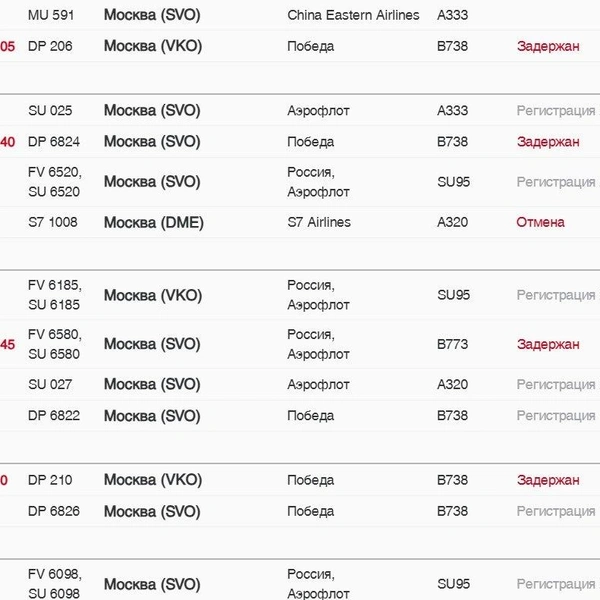
Task: Select flight DP 206 to Москва (VKO)
Action: tap(300, 46)
